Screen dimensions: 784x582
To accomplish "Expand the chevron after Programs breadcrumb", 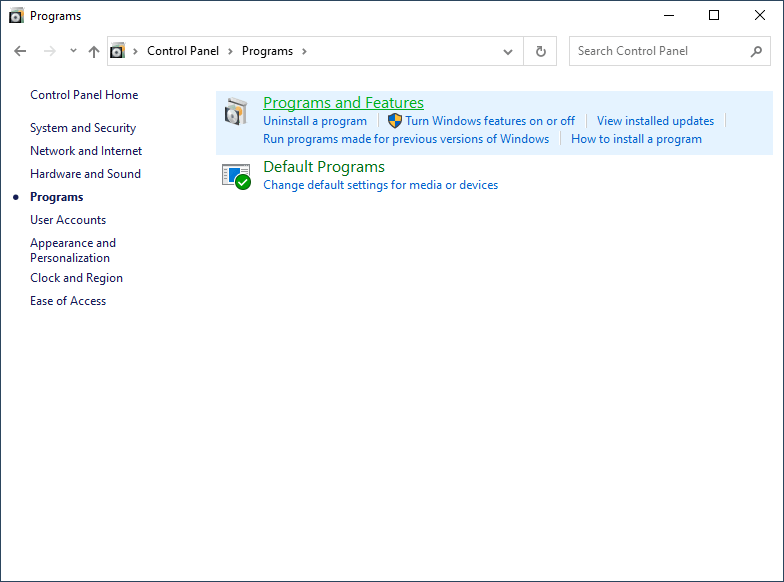I will coord(304,51).
